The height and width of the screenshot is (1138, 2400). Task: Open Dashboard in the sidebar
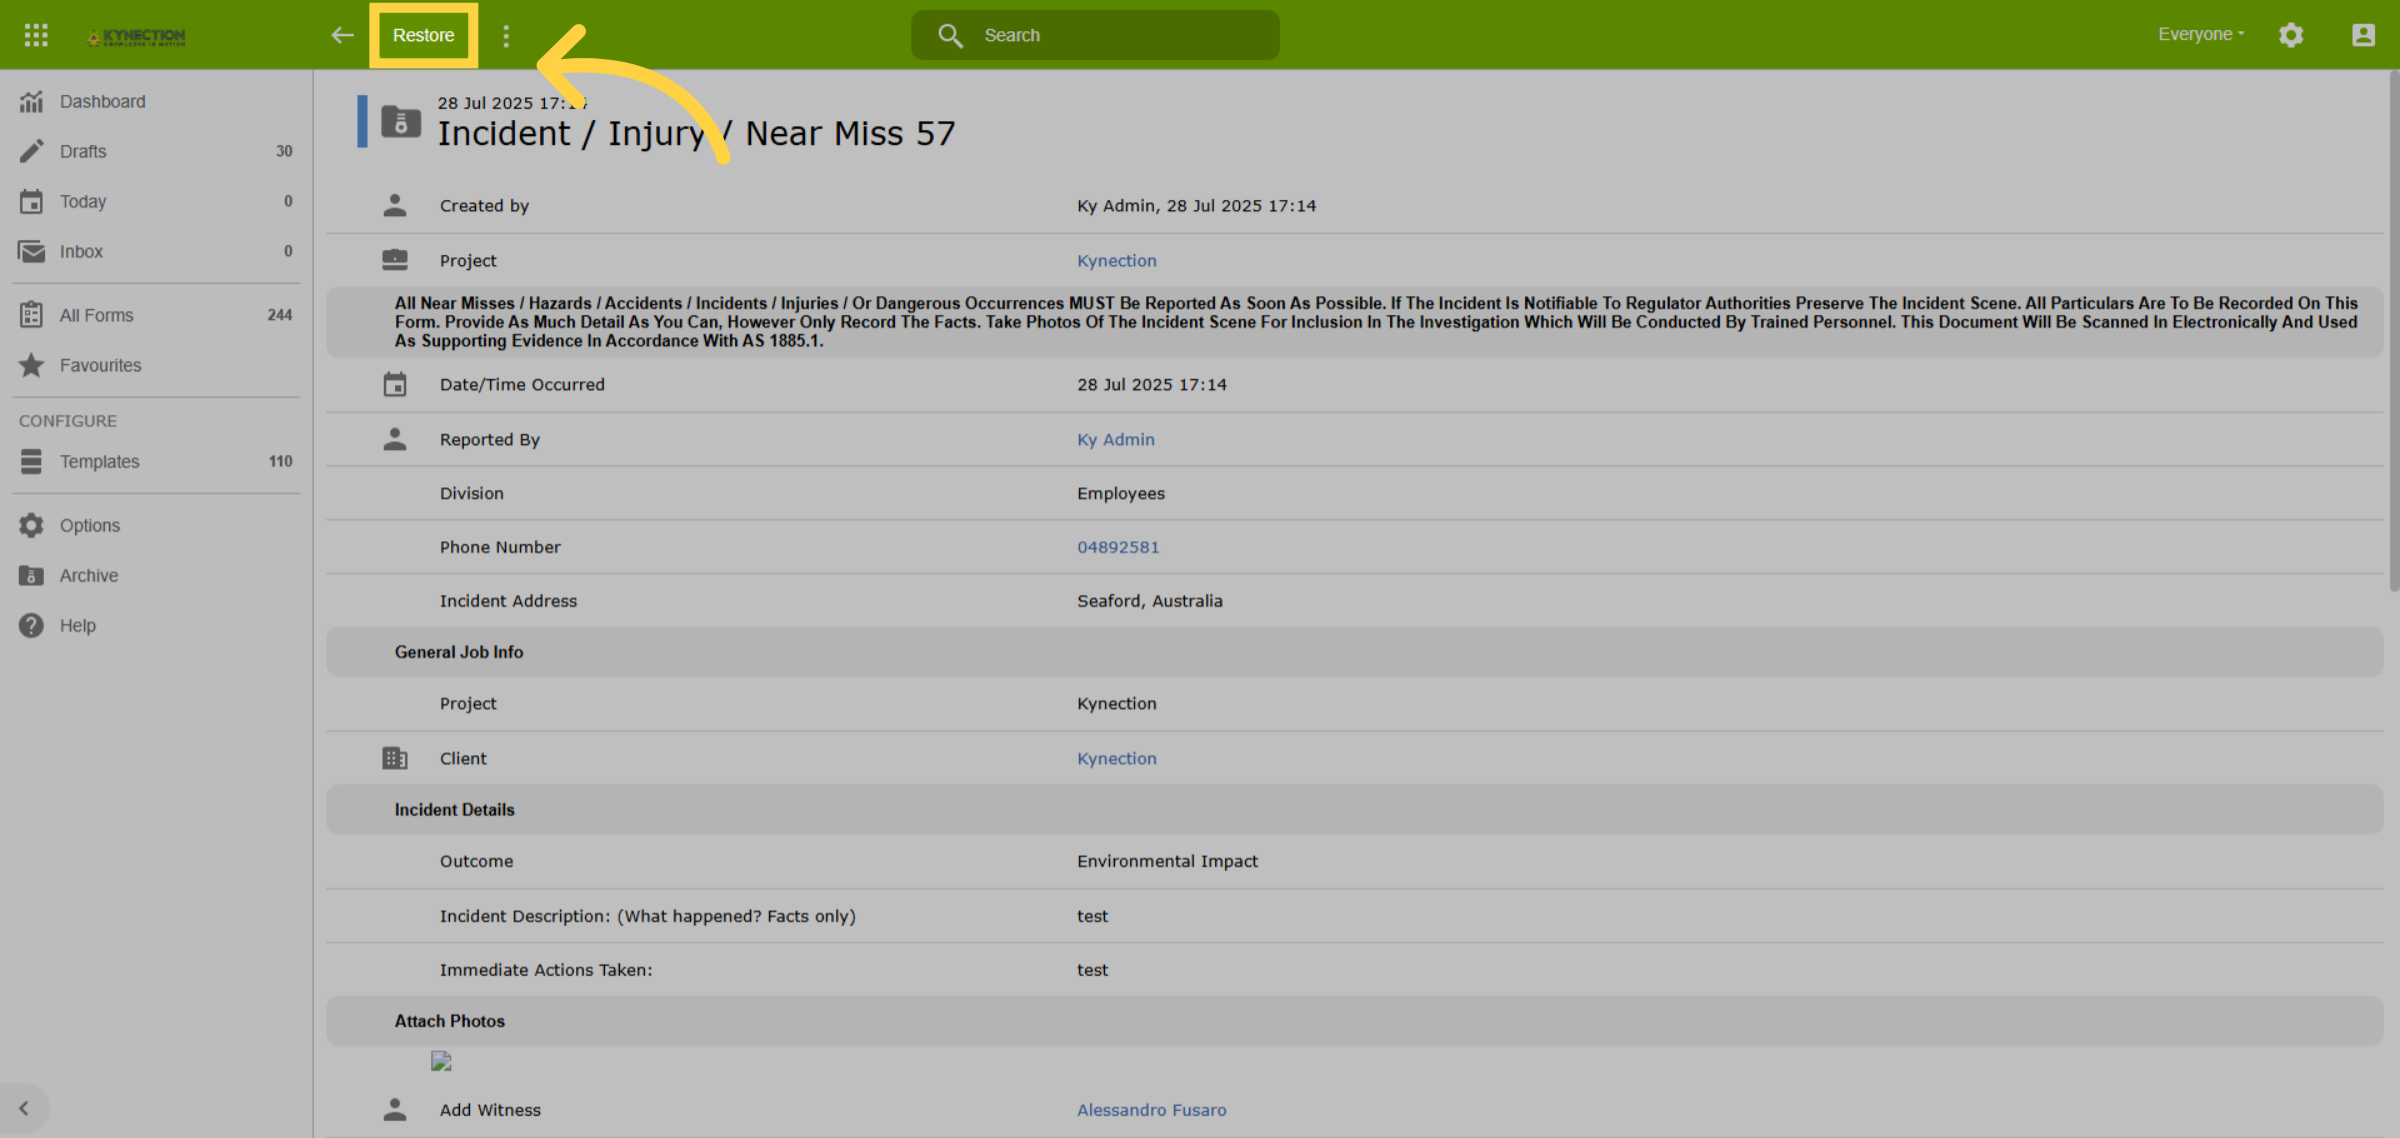tap(156, 101)
